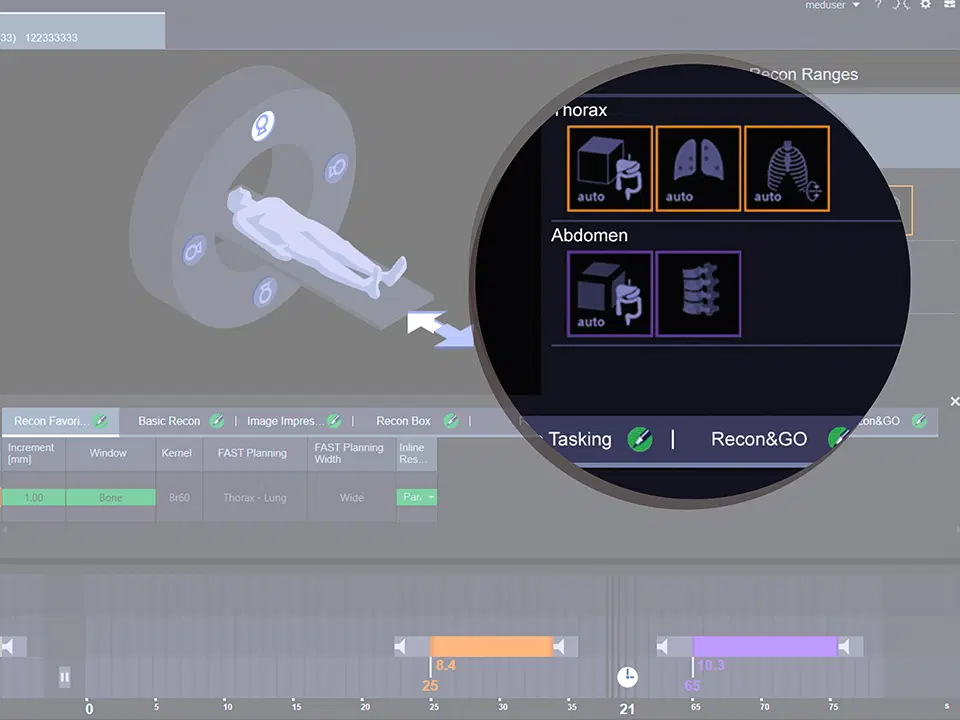
Task: Click the help question mark icon
Action: click(x=878, y=5)
